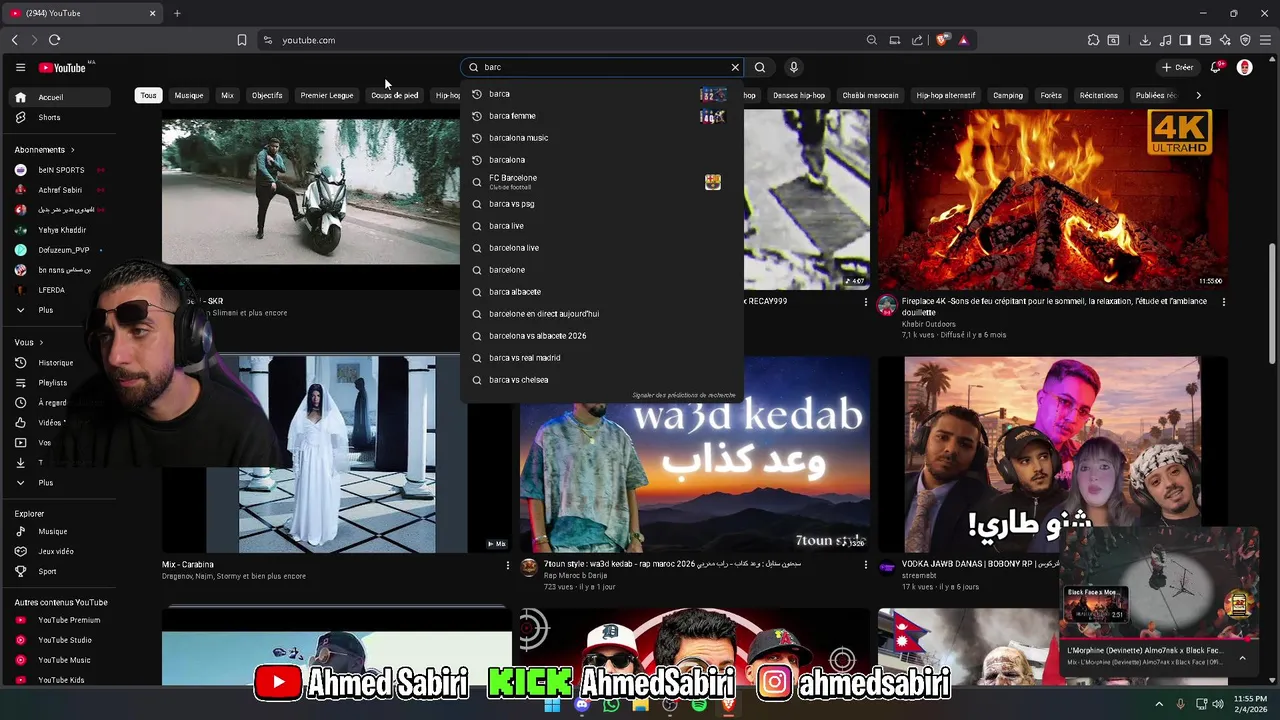Open Historique in sidebar

[59, 363]
